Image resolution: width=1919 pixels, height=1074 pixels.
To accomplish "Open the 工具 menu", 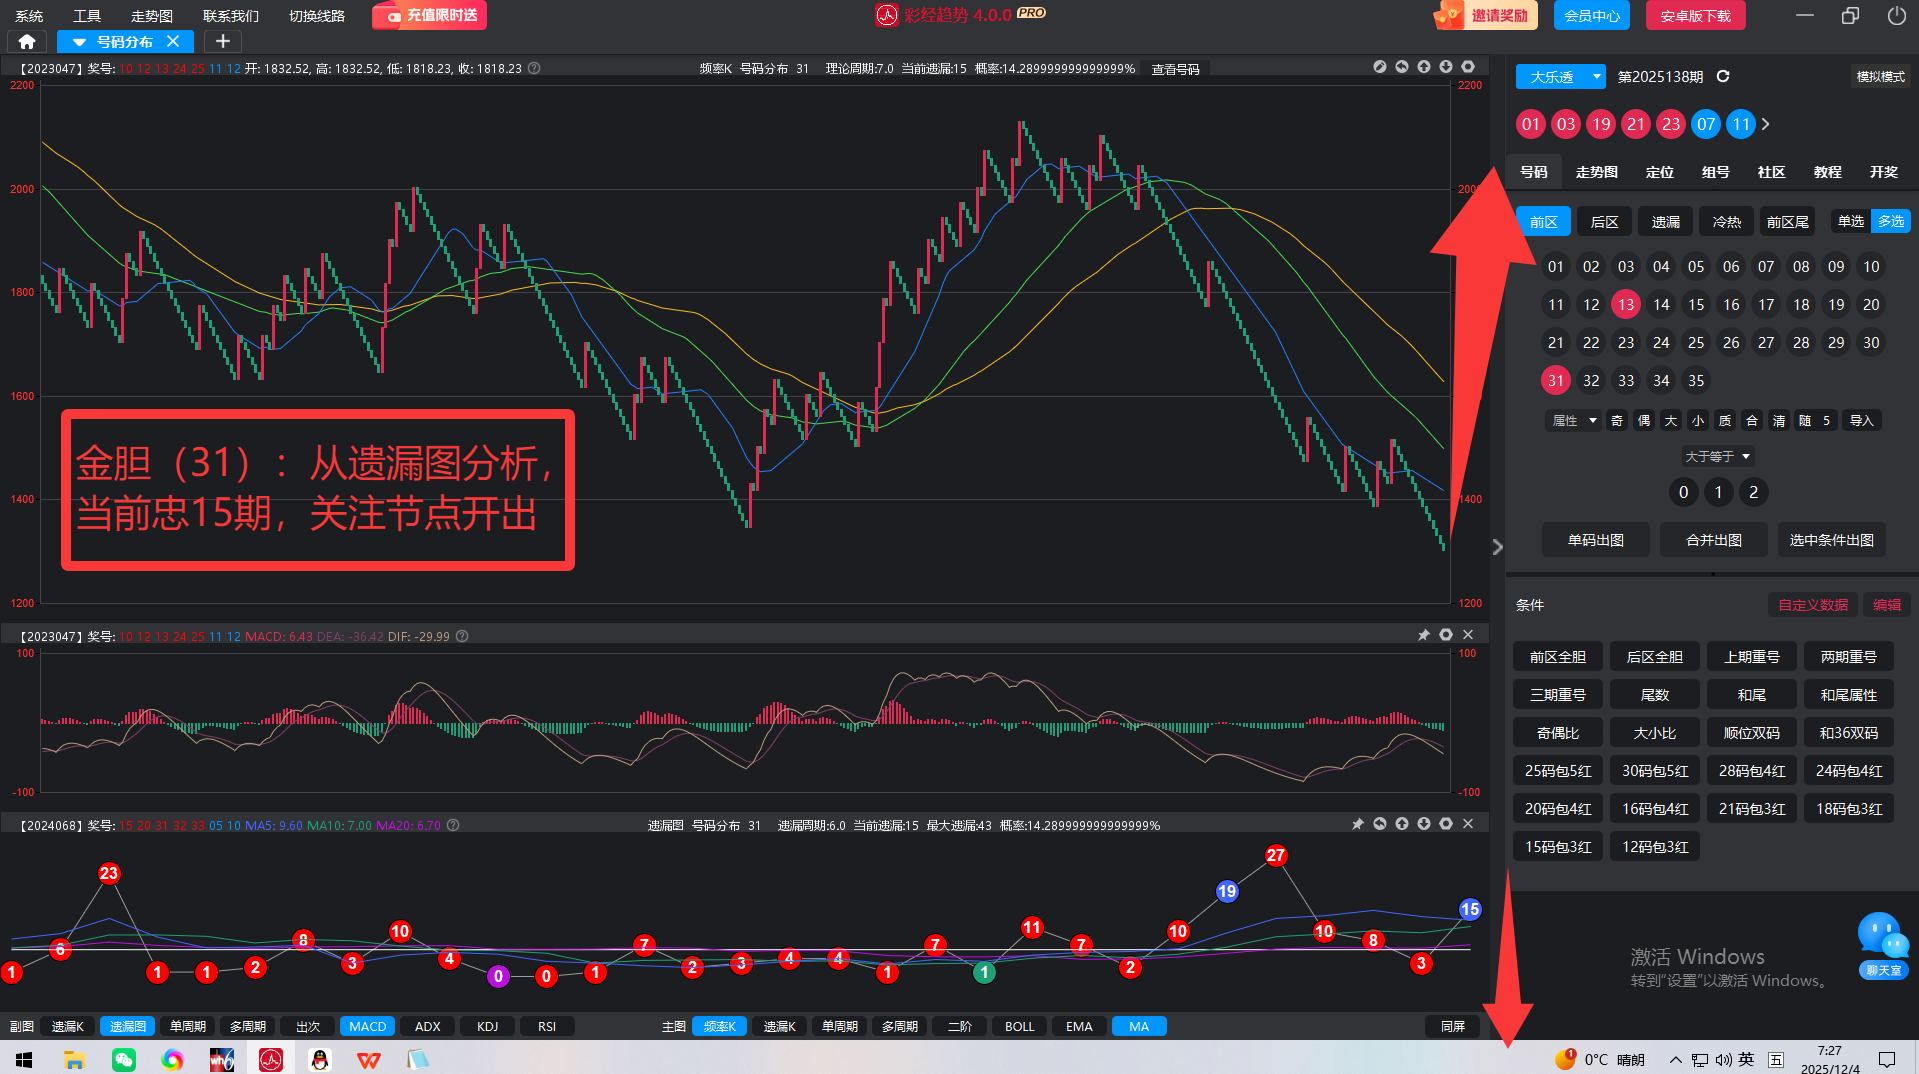I will pos(87,16).
